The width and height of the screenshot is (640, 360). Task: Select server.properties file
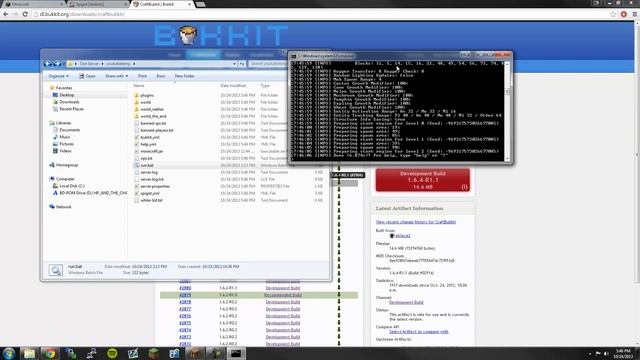[155, 186]
